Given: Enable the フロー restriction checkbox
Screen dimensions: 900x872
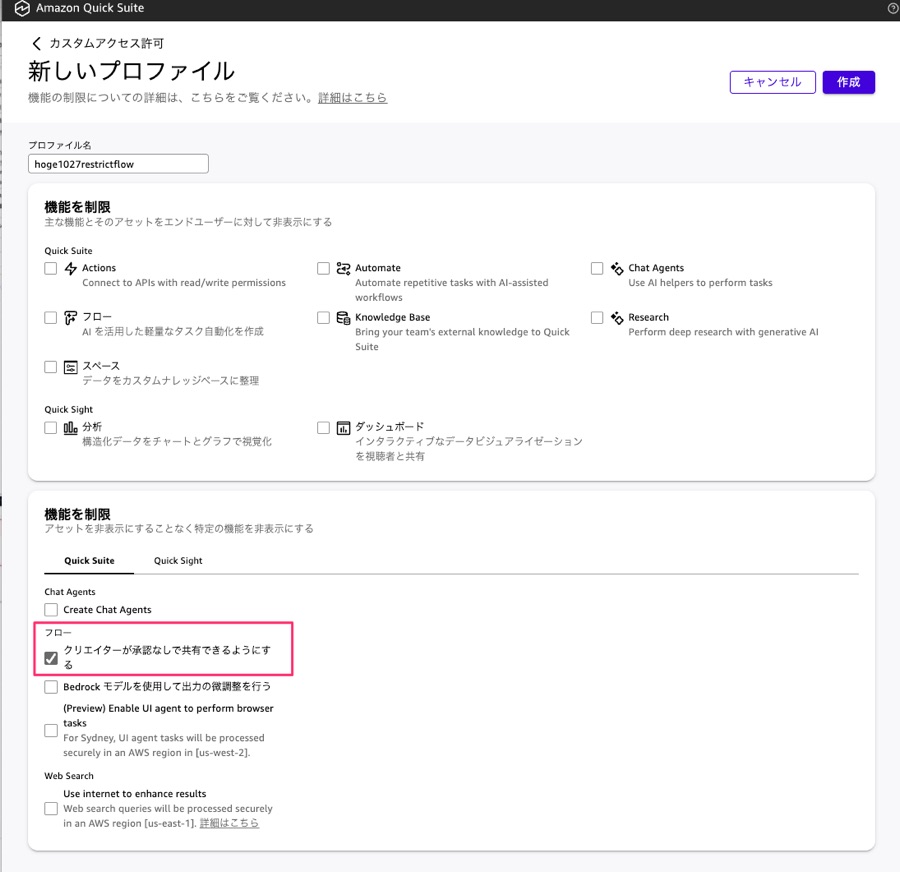Looking at the screenshot, I should click(x=51, y=318).
